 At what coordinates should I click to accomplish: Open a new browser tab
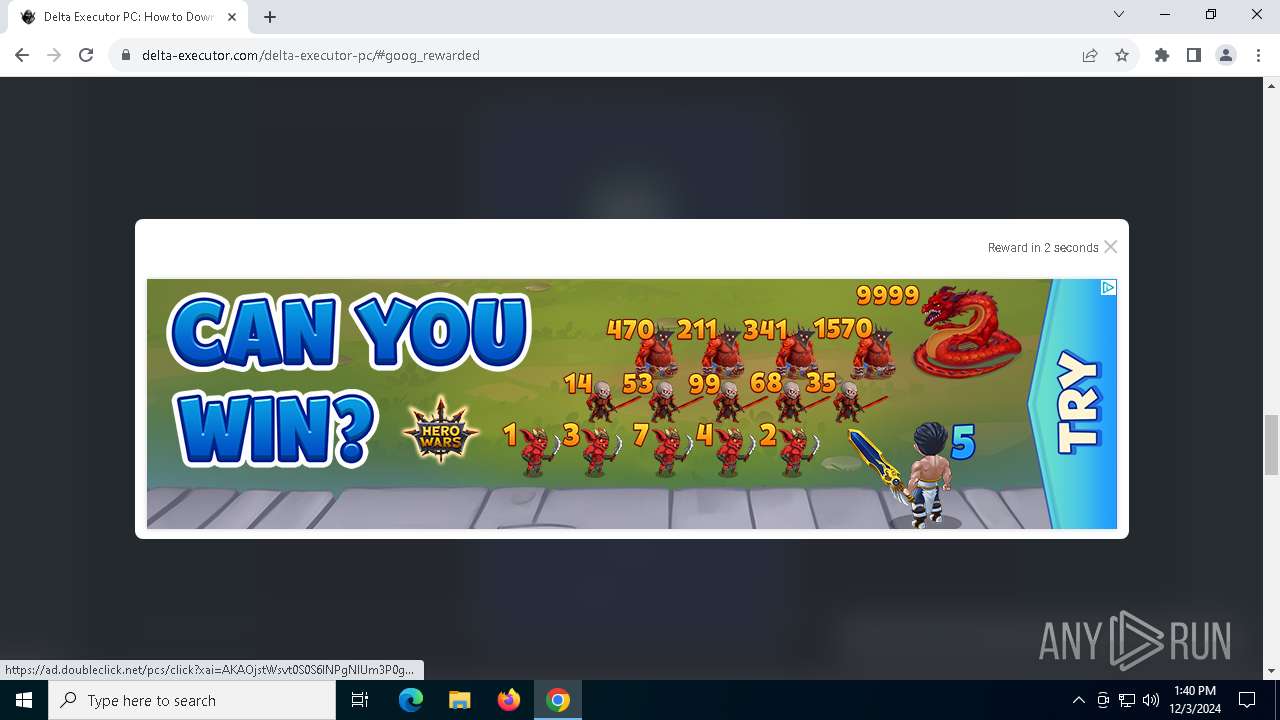(270, 17)
